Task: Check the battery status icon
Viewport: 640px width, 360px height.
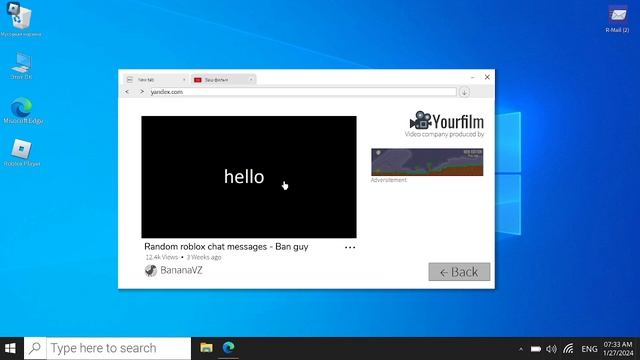Action: tap(536, 349)
